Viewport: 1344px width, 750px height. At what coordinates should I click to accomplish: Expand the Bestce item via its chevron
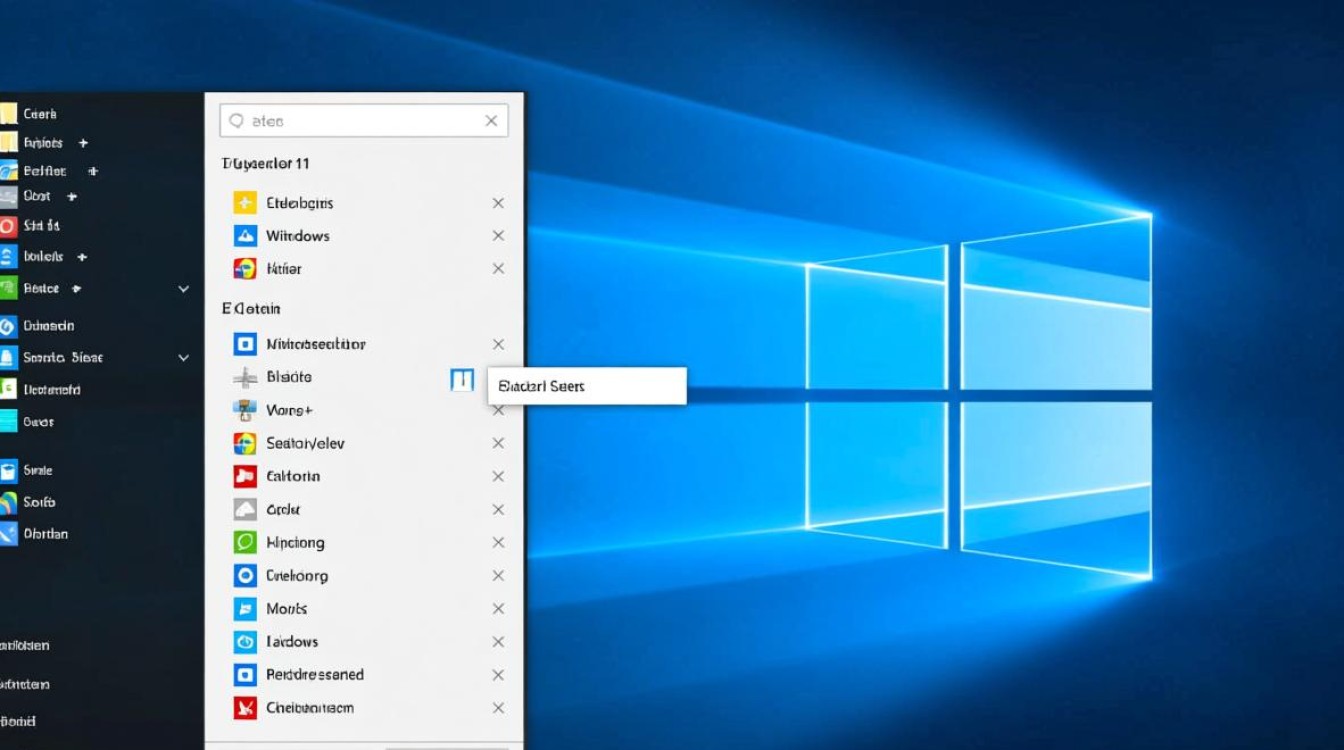click(183, 288)
